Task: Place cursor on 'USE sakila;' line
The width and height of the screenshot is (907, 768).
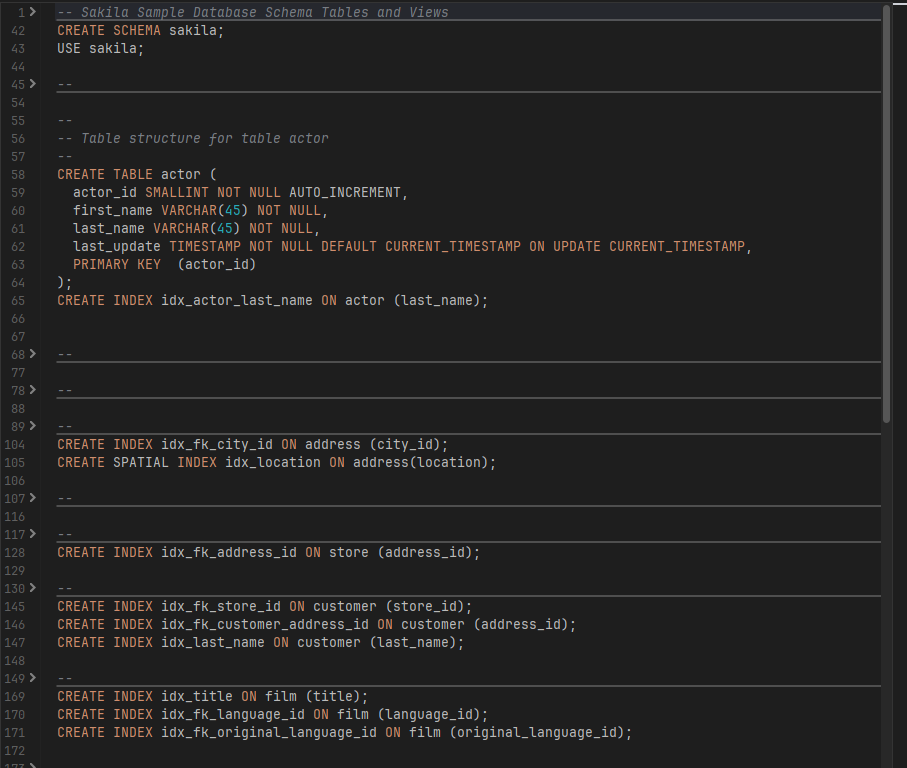Action: 100,48
